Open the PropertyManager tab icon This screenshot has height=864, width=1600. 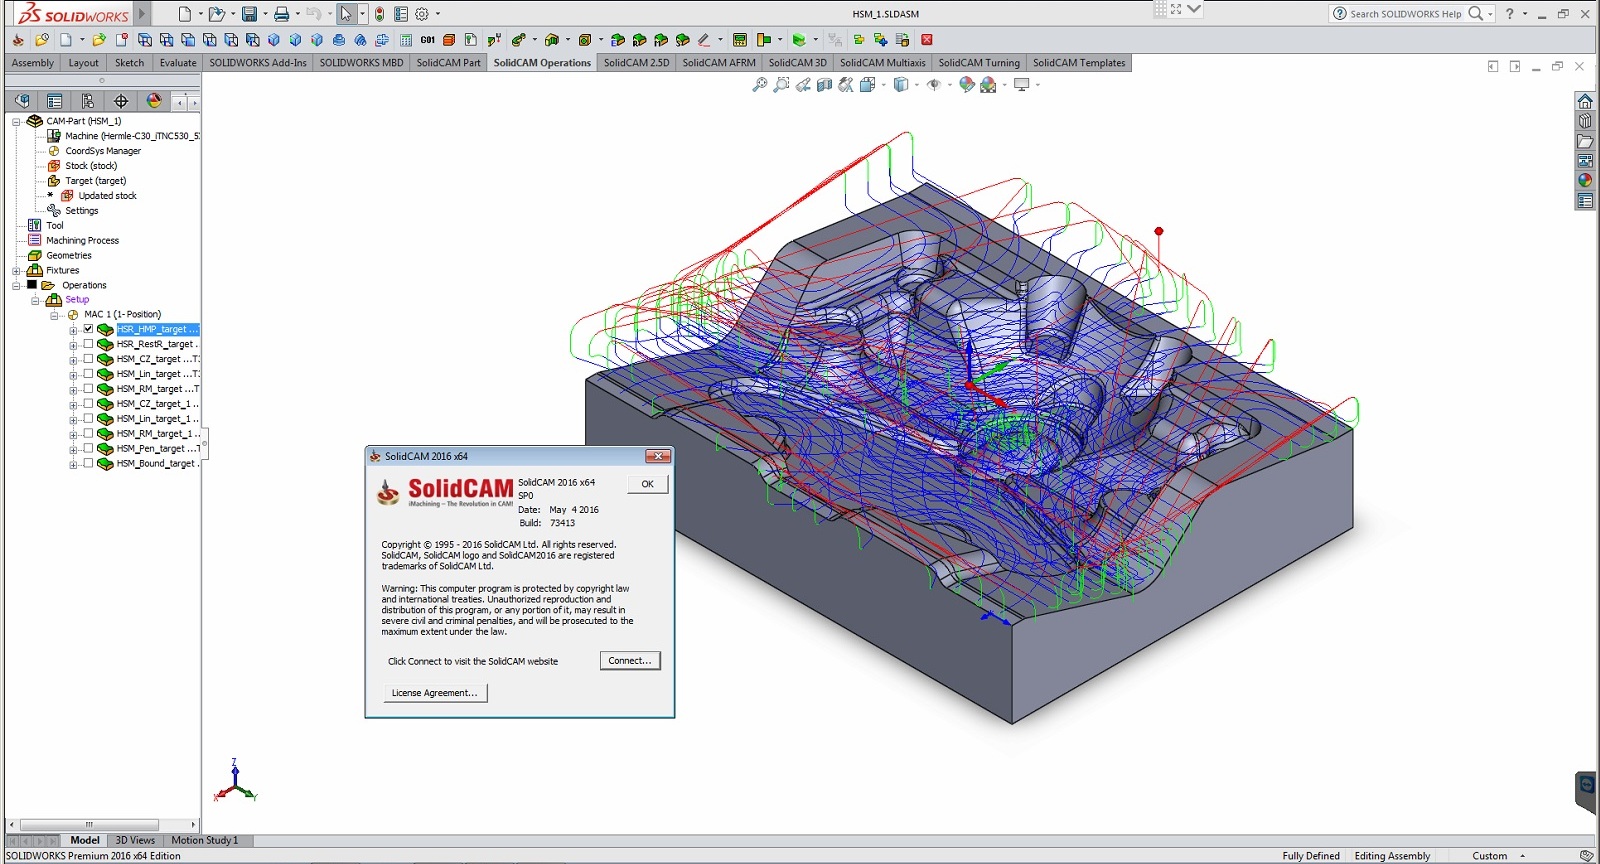pyautogui.click(x=55, y=101)
